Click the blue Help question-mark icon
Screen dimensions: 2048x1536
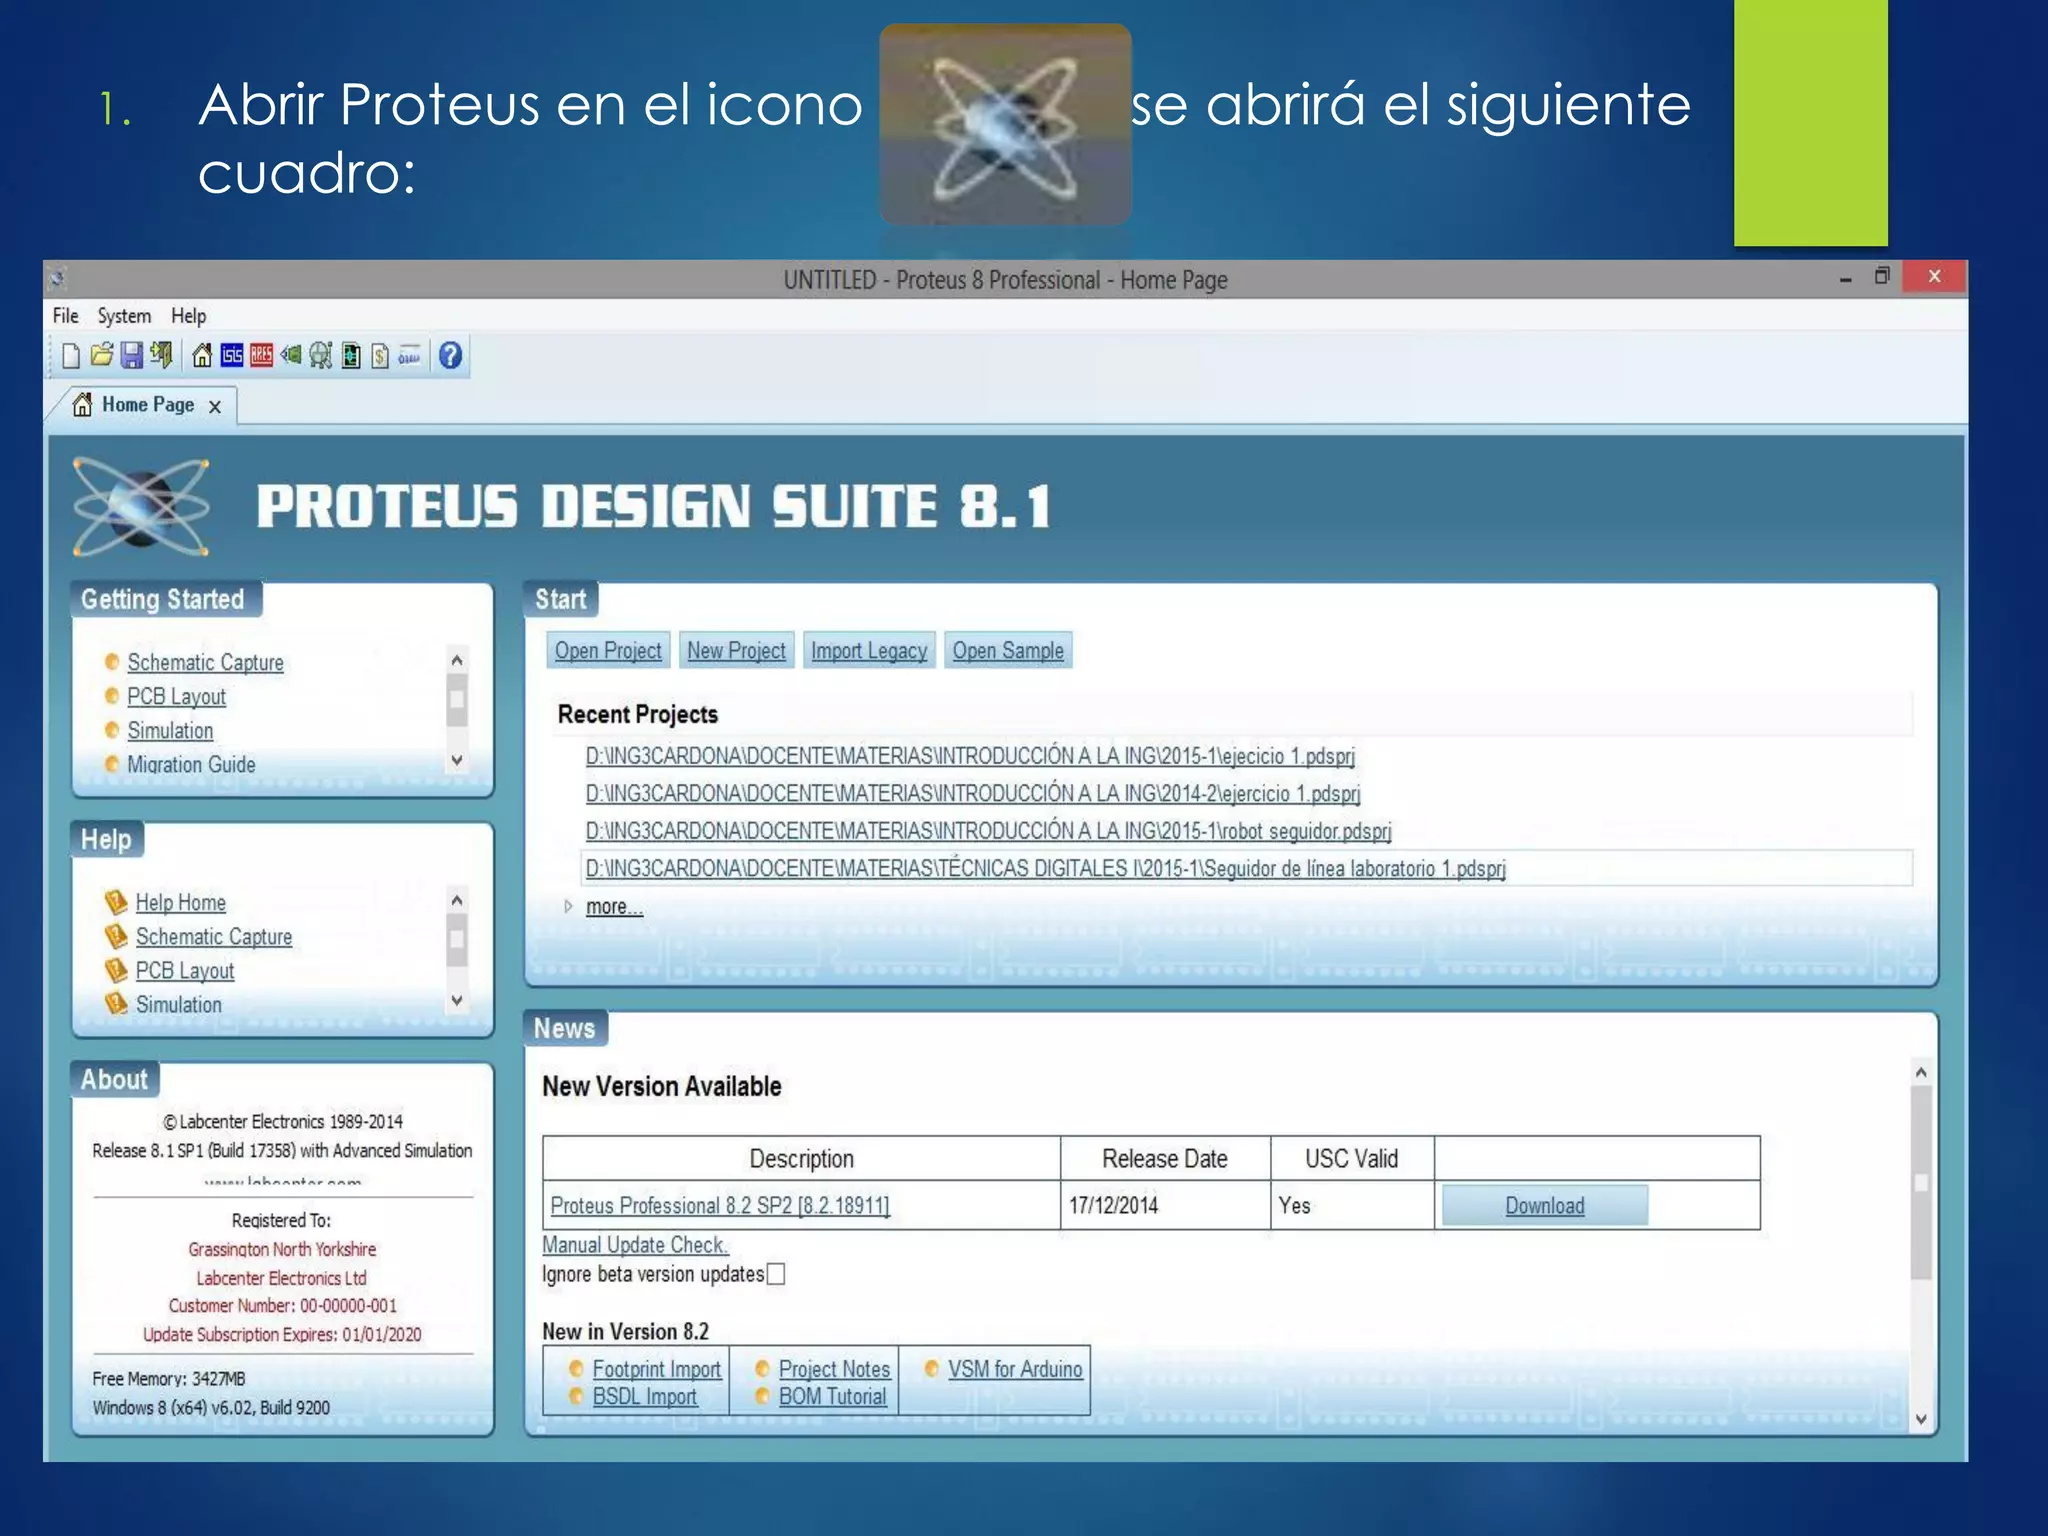pyautogui.click(x=451, y=356)
